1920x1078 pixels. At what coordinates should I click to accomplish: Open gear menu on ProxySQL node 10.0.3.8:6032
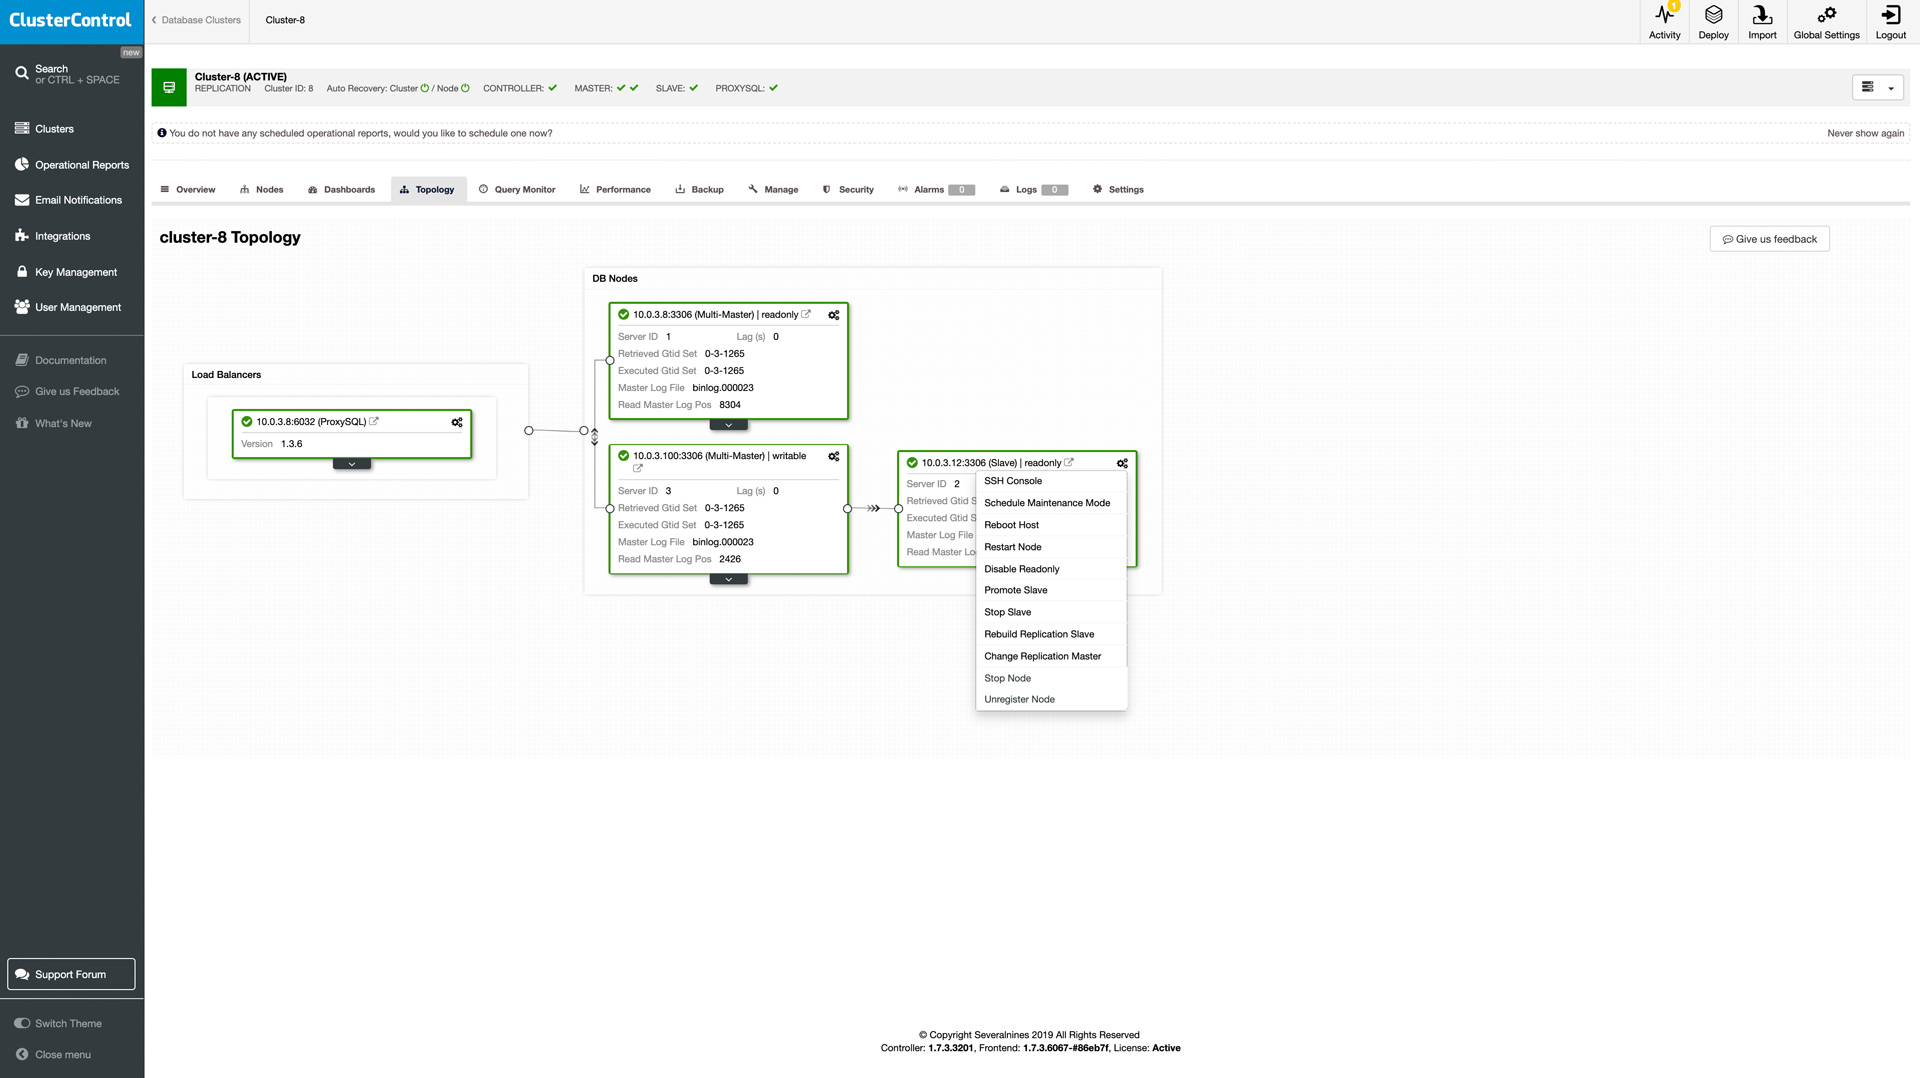[x=457, y=422]
